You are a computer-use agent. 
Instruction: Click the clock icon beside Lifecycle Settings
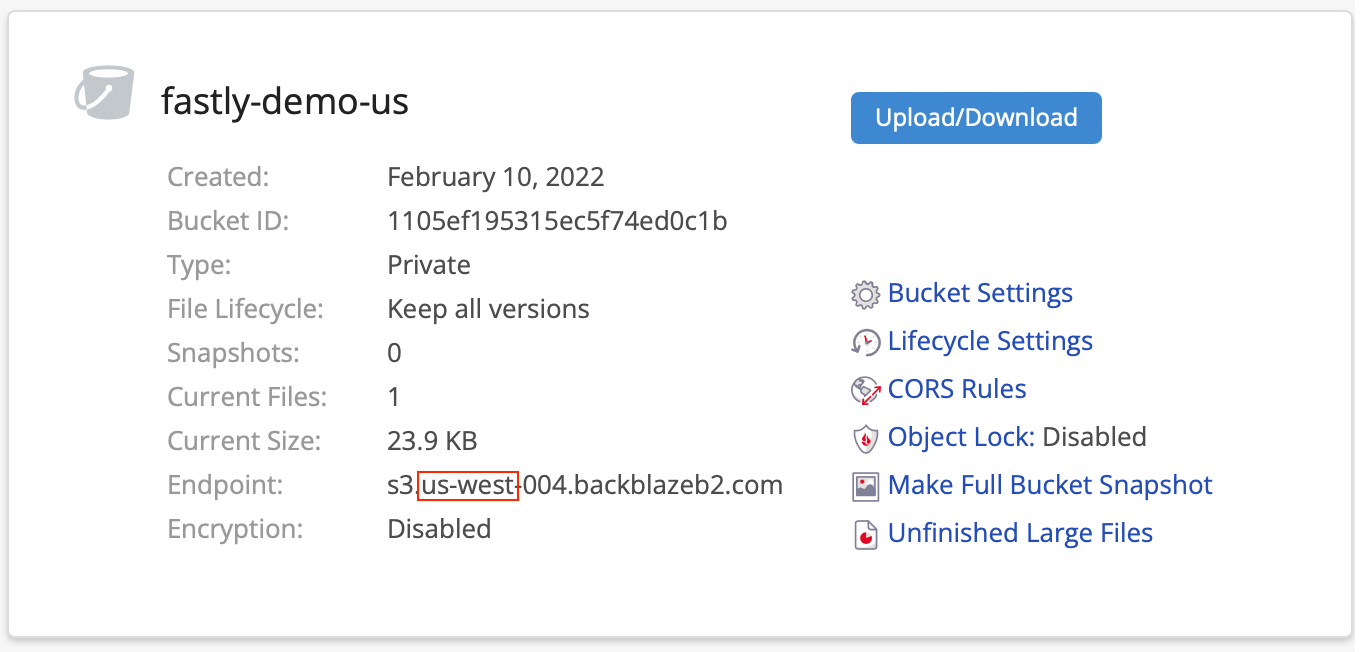866,341
